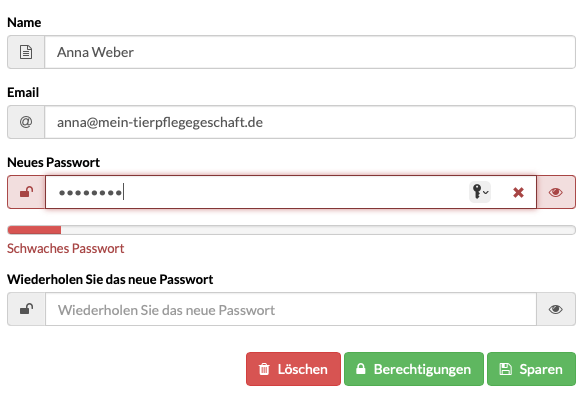586x397 pixels.
Task: Click the unlock icon beside repeat password field
Action: click(27, 309)
